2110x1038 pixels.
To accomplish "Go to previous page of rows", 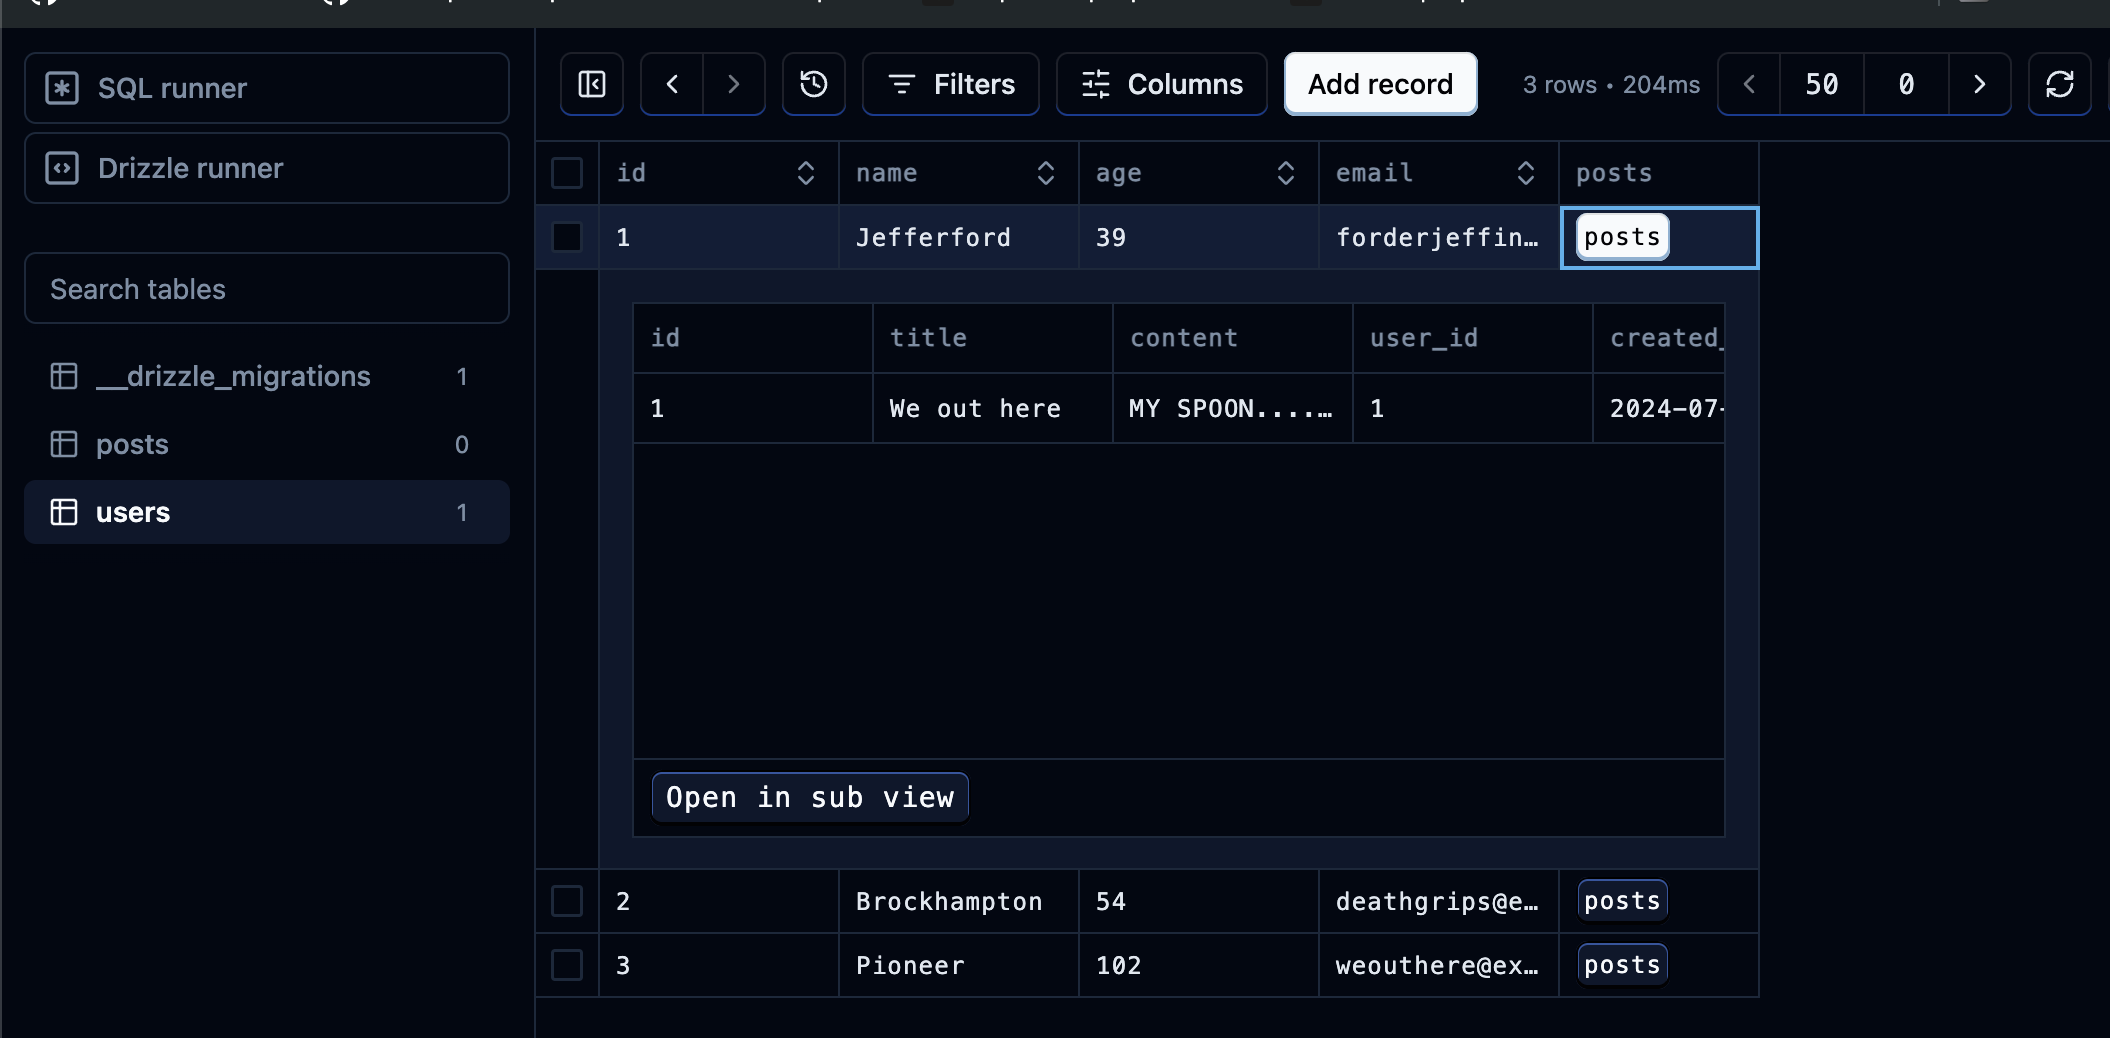I will tap(1749, 84).
